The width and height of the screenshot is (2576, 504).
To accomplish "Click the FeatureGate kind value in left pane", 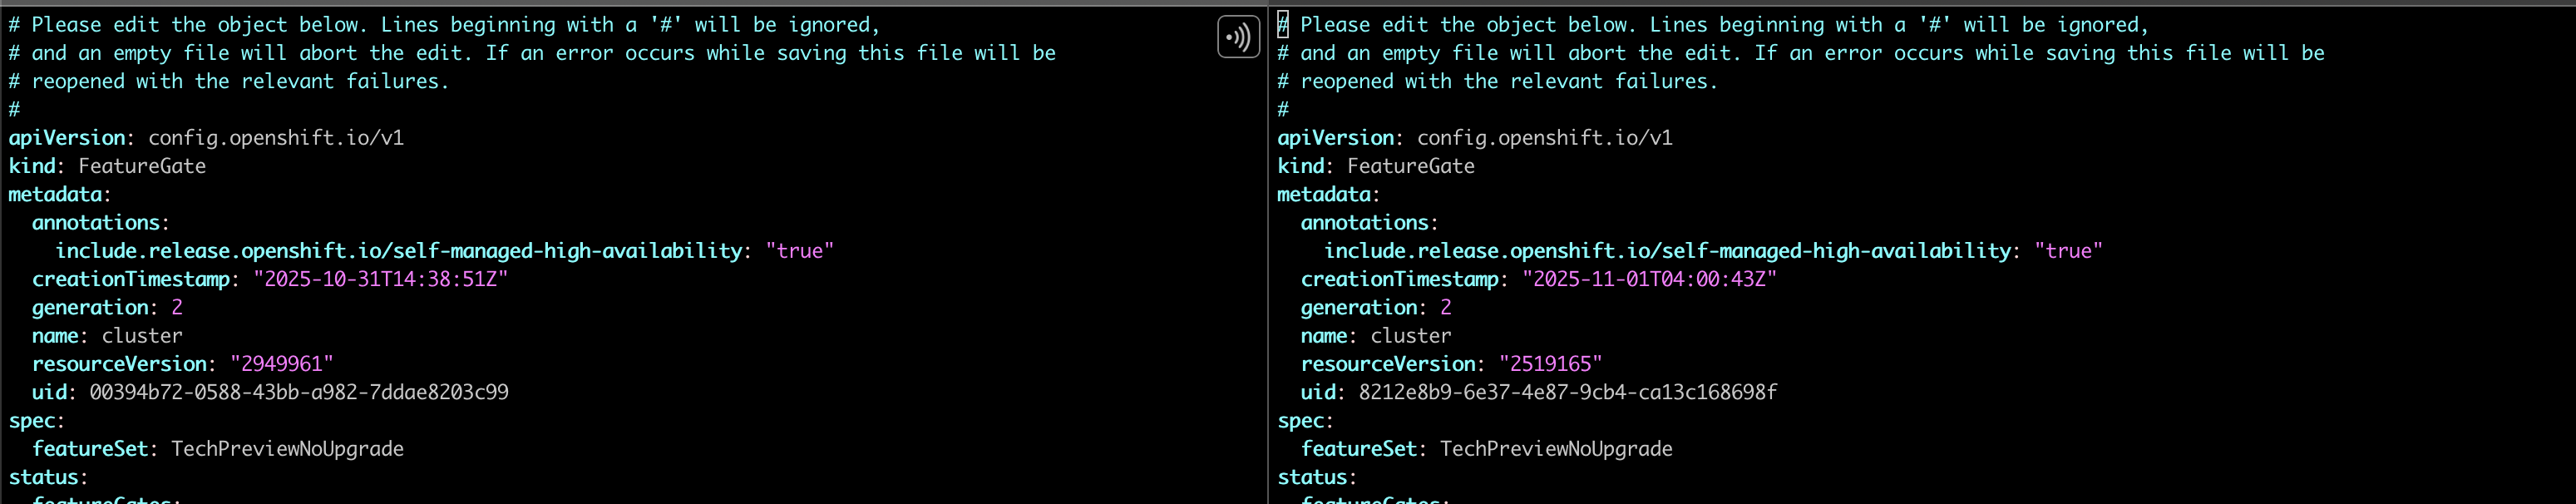I will coord(142,166).
